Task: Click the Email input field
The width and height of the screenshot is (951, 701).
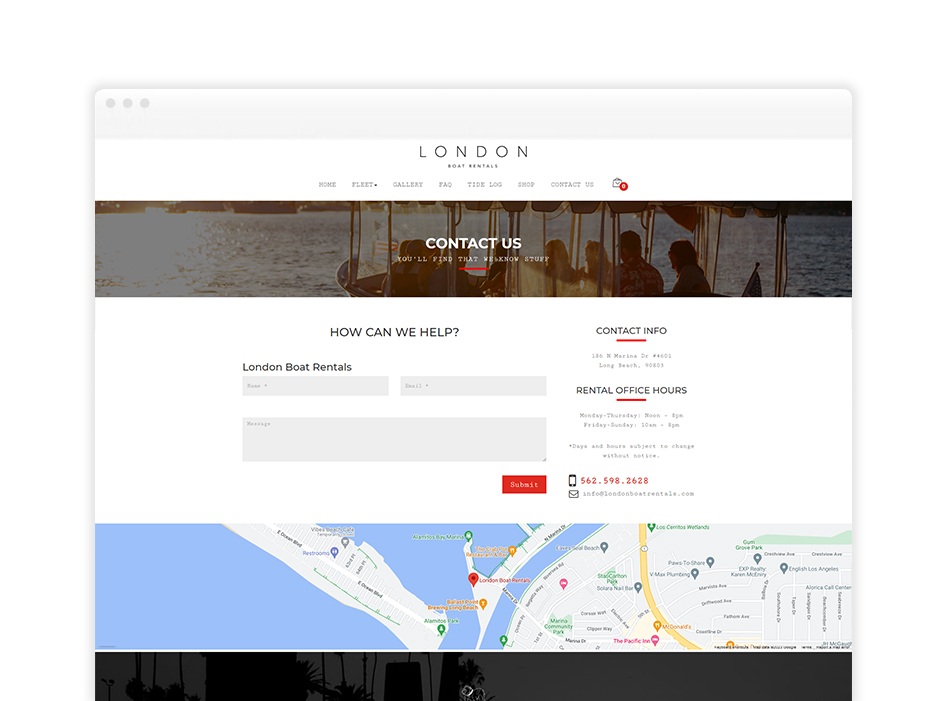Action: (473, 386)
